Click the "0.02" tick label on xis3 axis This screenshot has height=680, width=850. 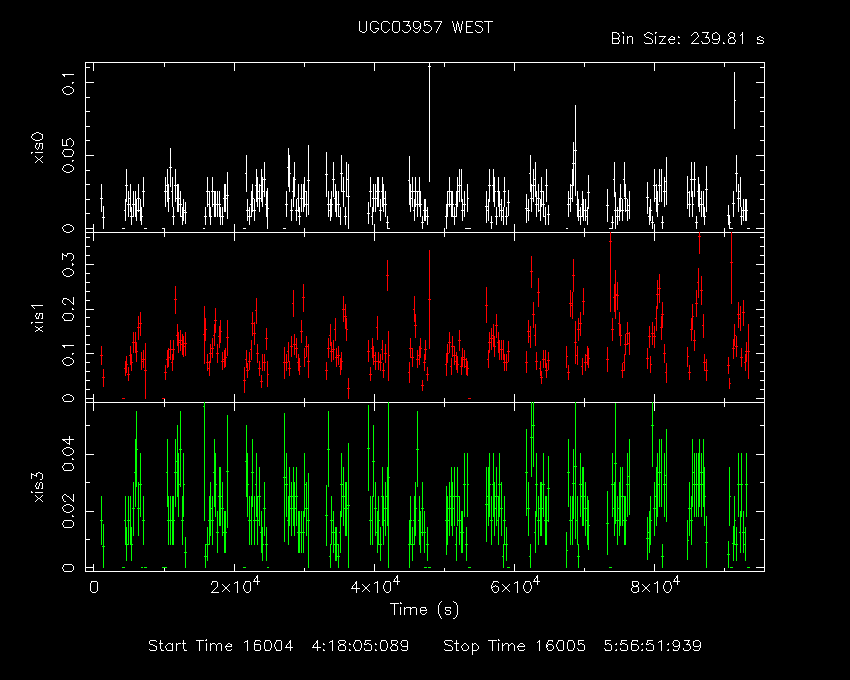coord(69,511)
